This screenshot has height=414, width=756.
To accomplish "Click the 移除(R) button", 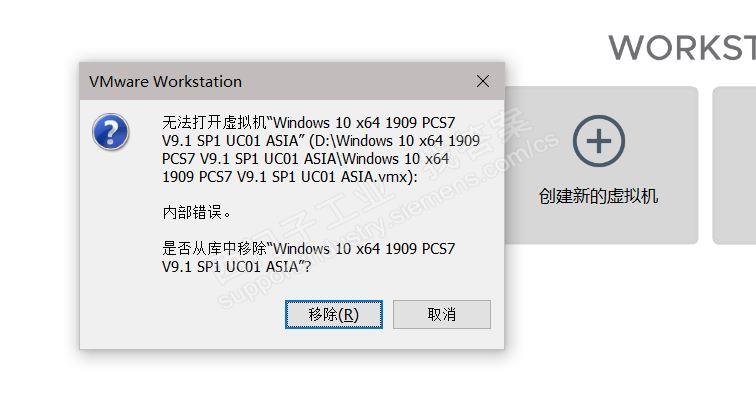I will click(334, 314).
